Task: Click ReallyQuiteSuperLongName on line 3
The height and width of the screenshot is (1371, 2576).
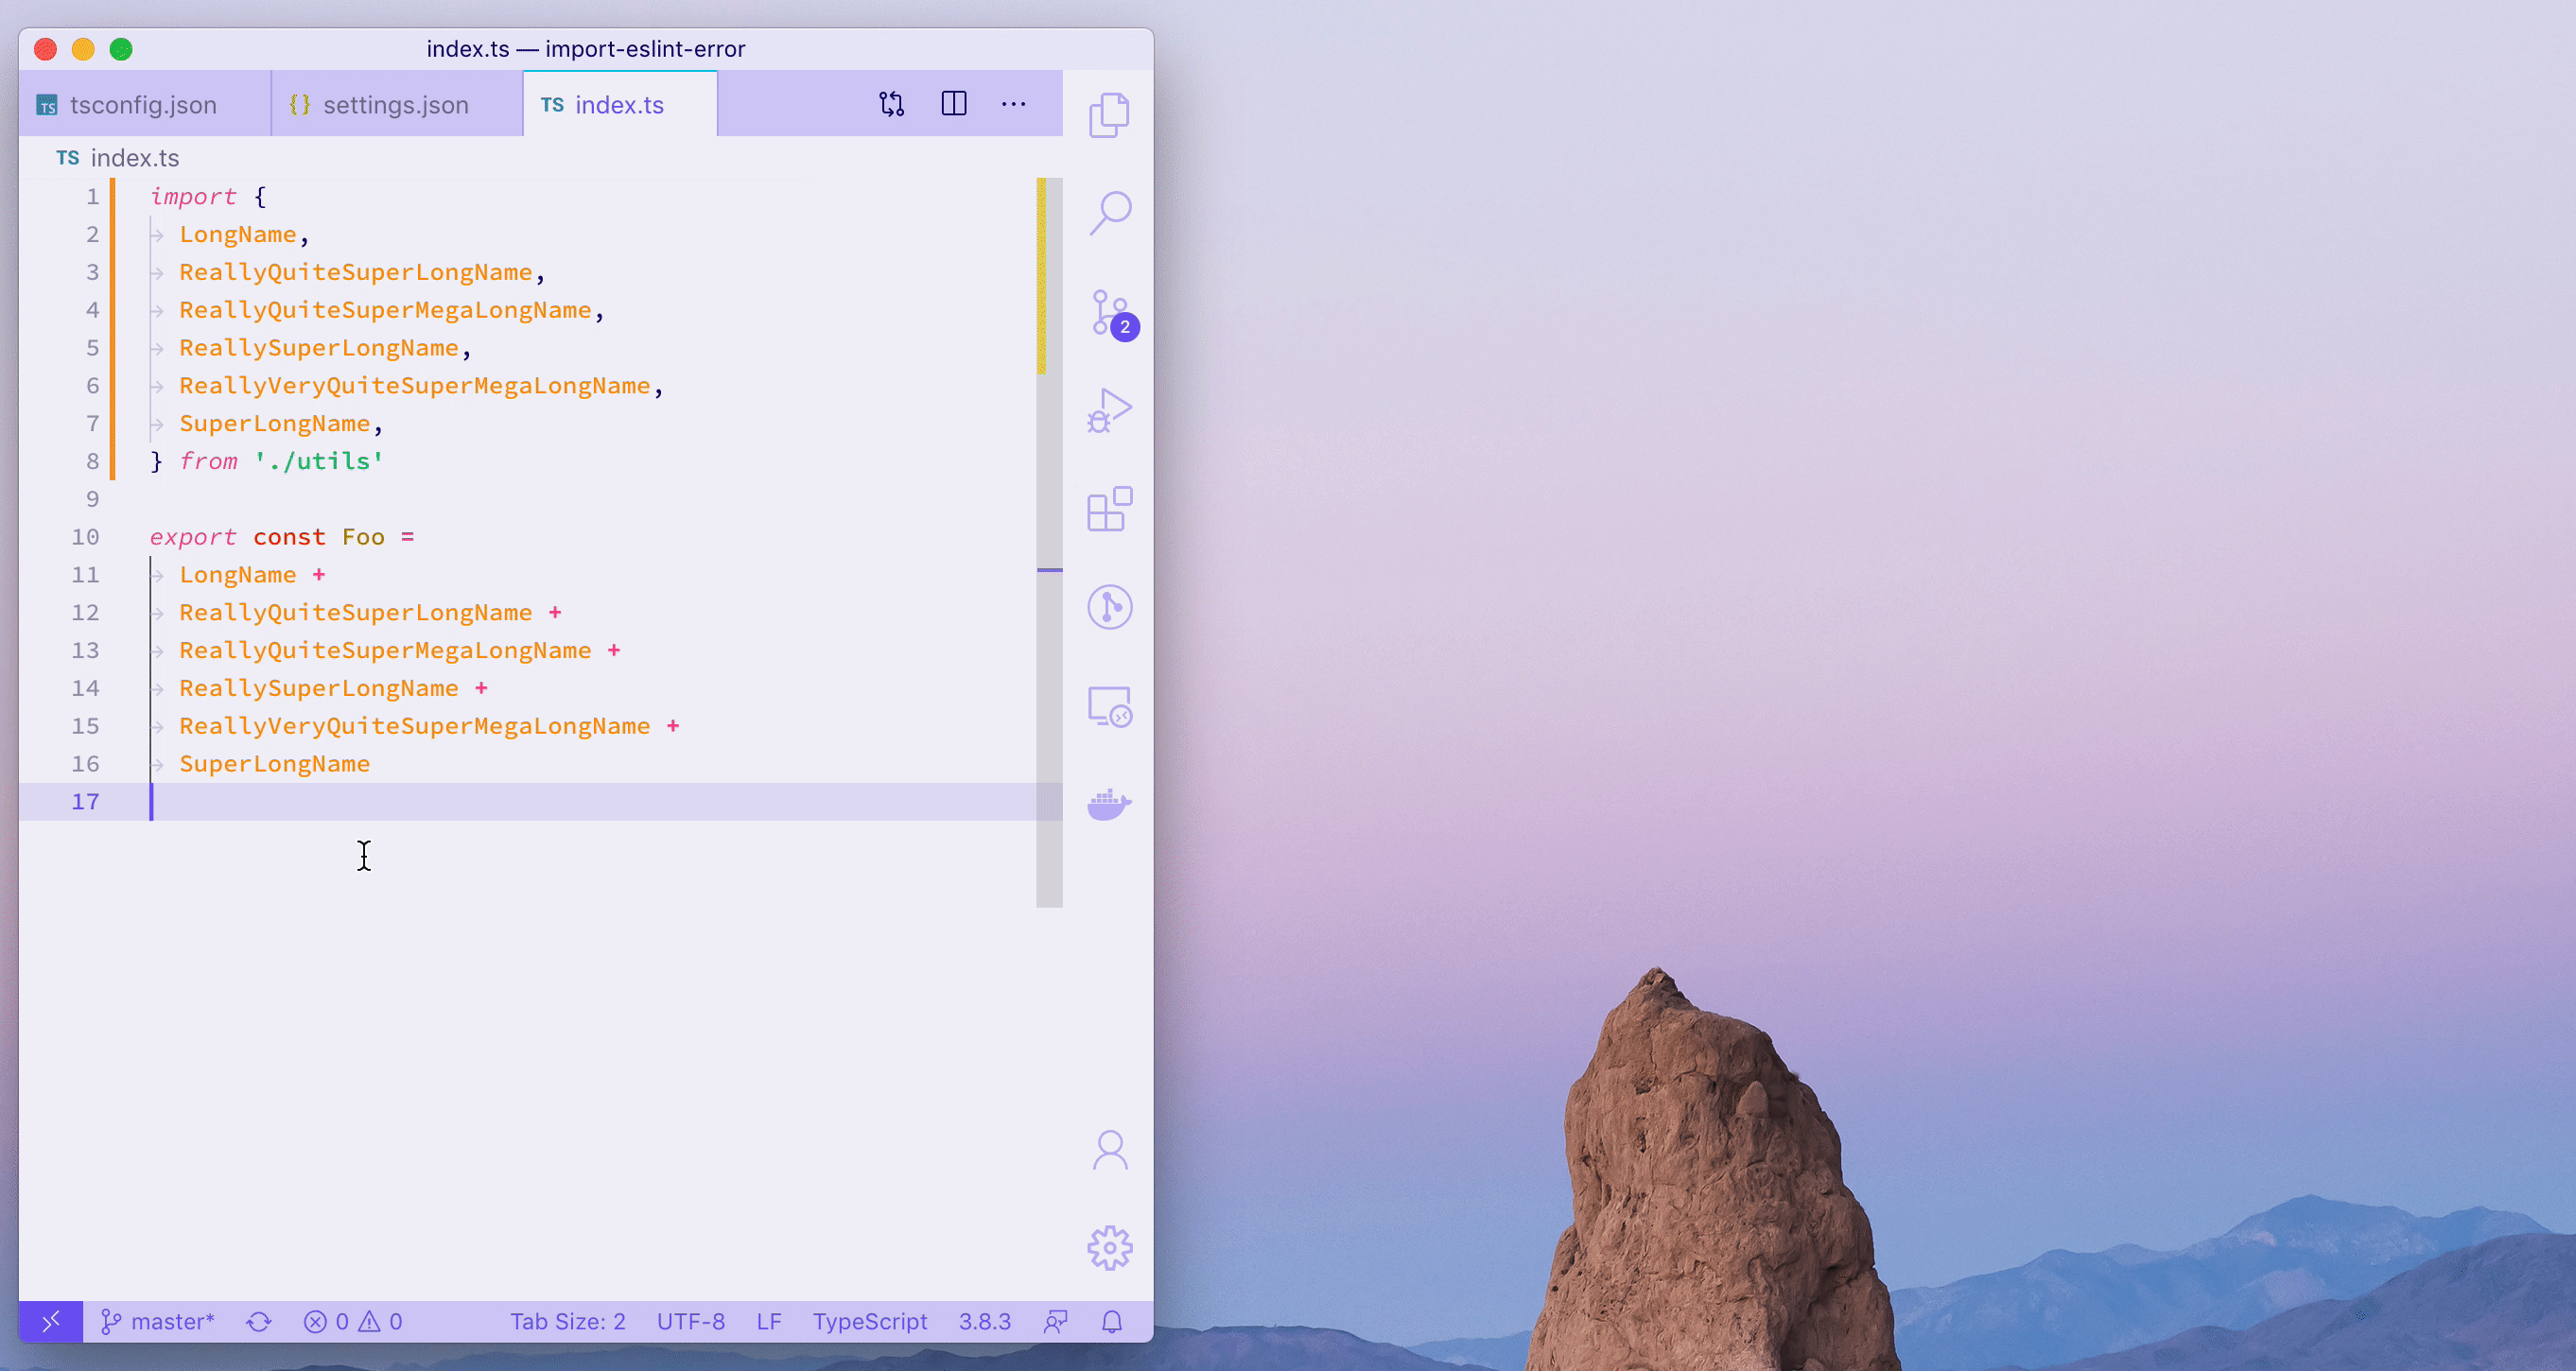Action: tap(356, 272)
